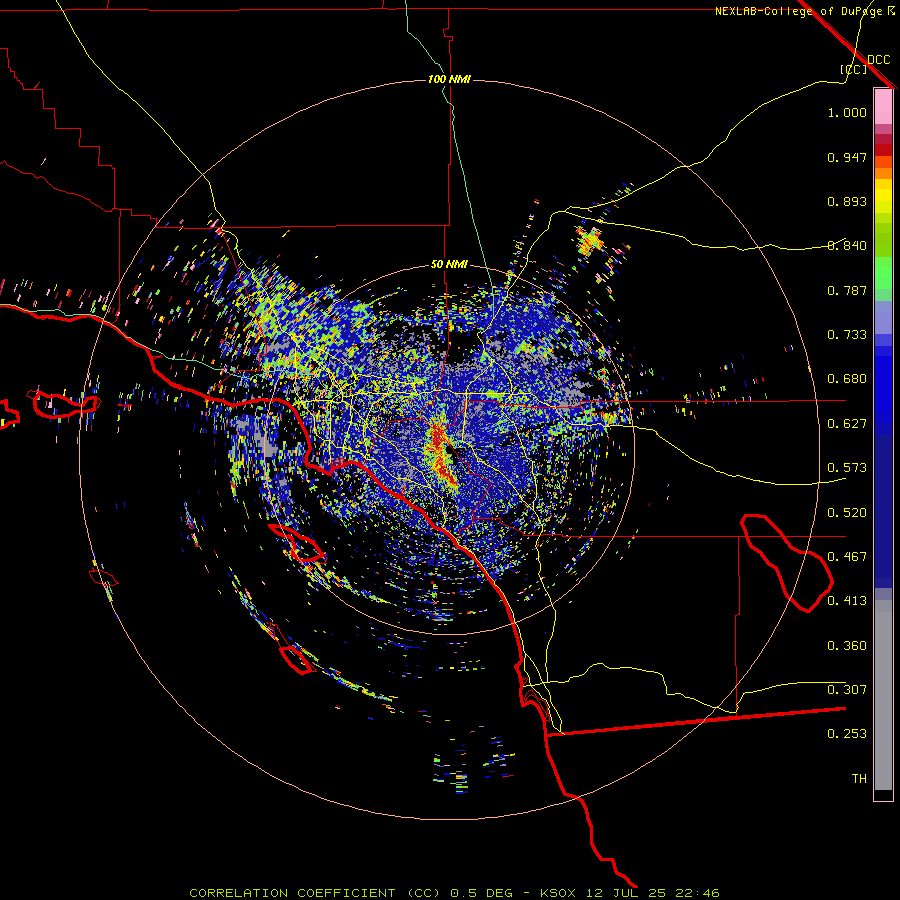Click the 50 NMI range ring label

tap(449, 264)
